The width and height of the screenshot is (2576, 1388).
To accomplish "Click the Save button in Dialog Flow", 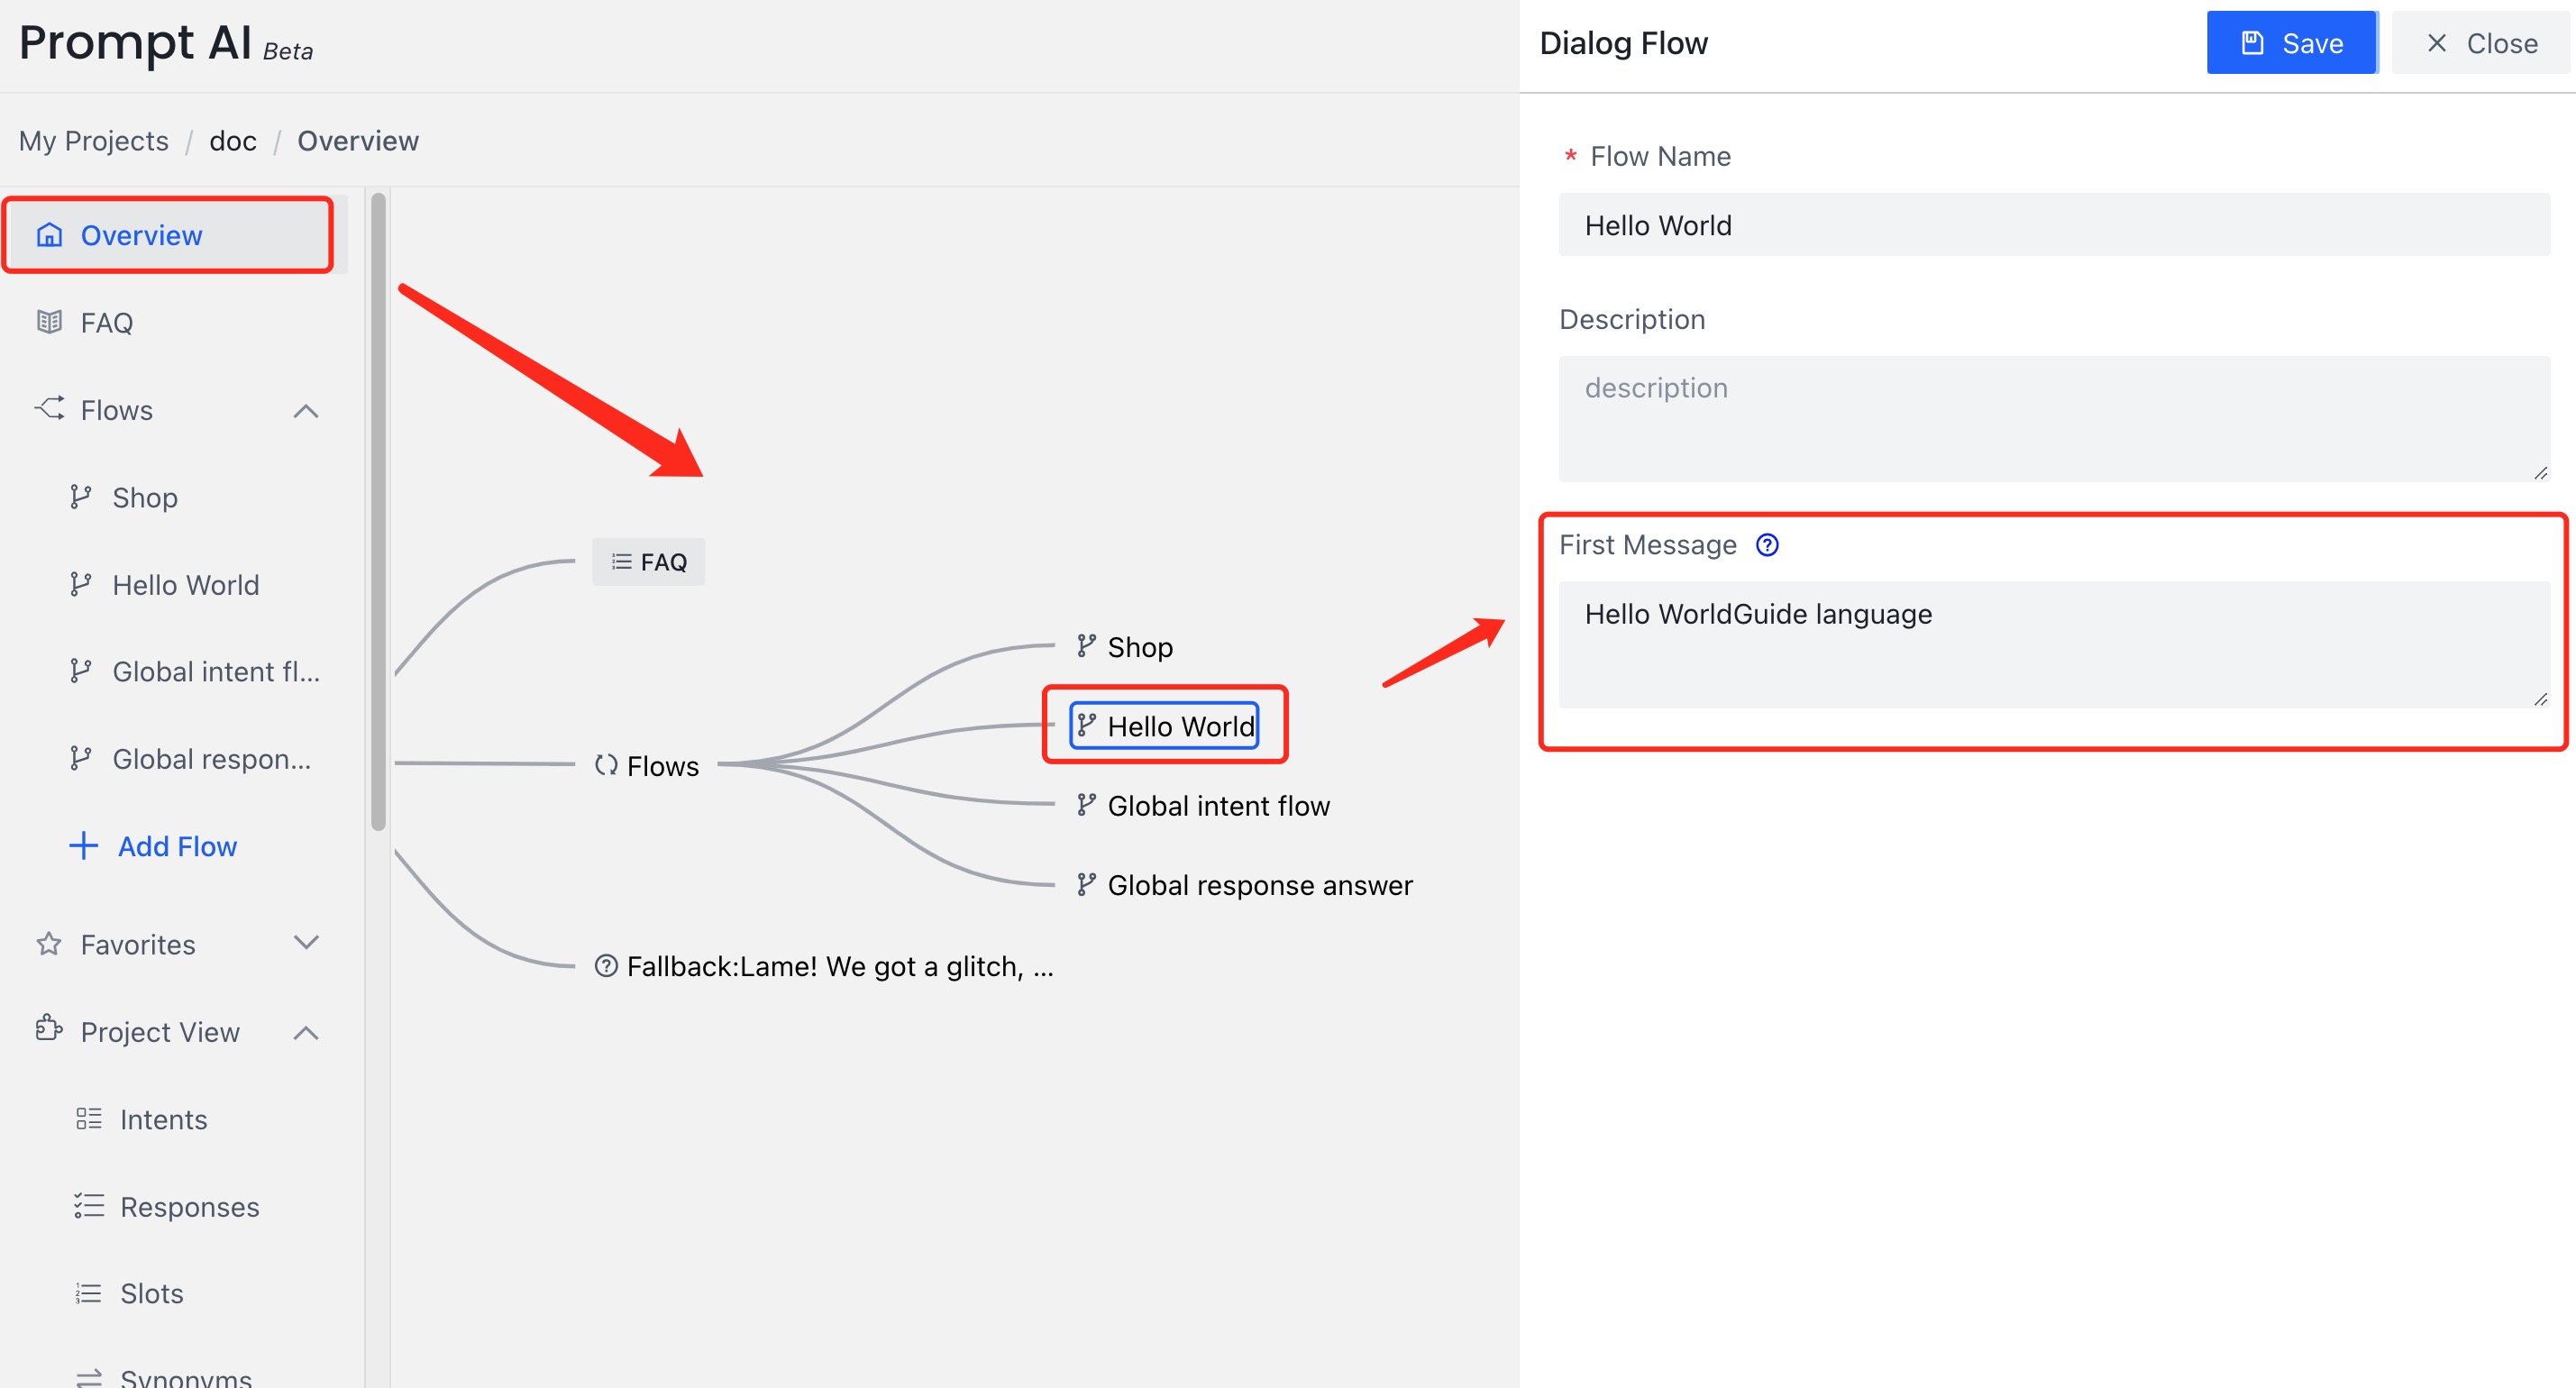I will pos(2290,41).
